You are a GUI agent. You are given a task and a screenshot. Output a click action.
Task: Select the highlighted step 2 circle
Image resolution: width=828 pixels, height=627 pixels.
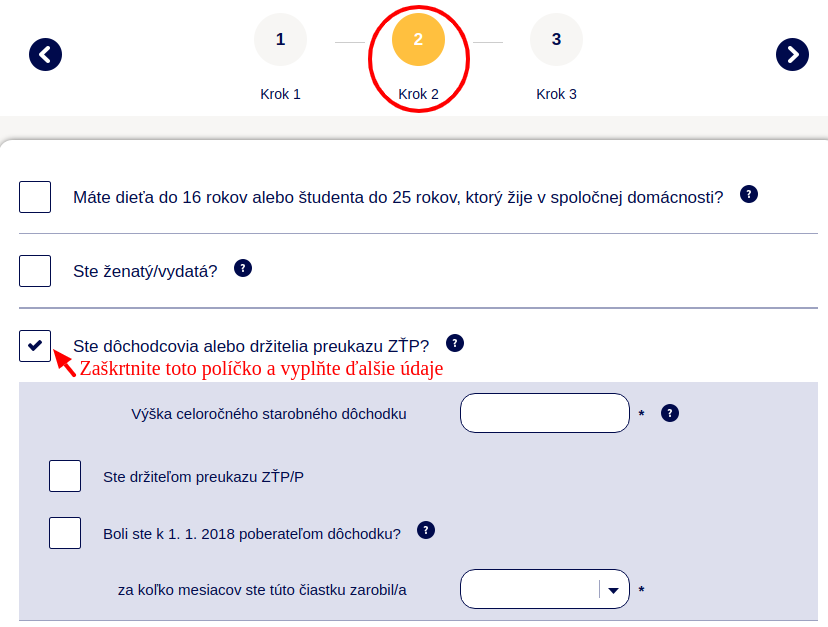coord(418,40)
